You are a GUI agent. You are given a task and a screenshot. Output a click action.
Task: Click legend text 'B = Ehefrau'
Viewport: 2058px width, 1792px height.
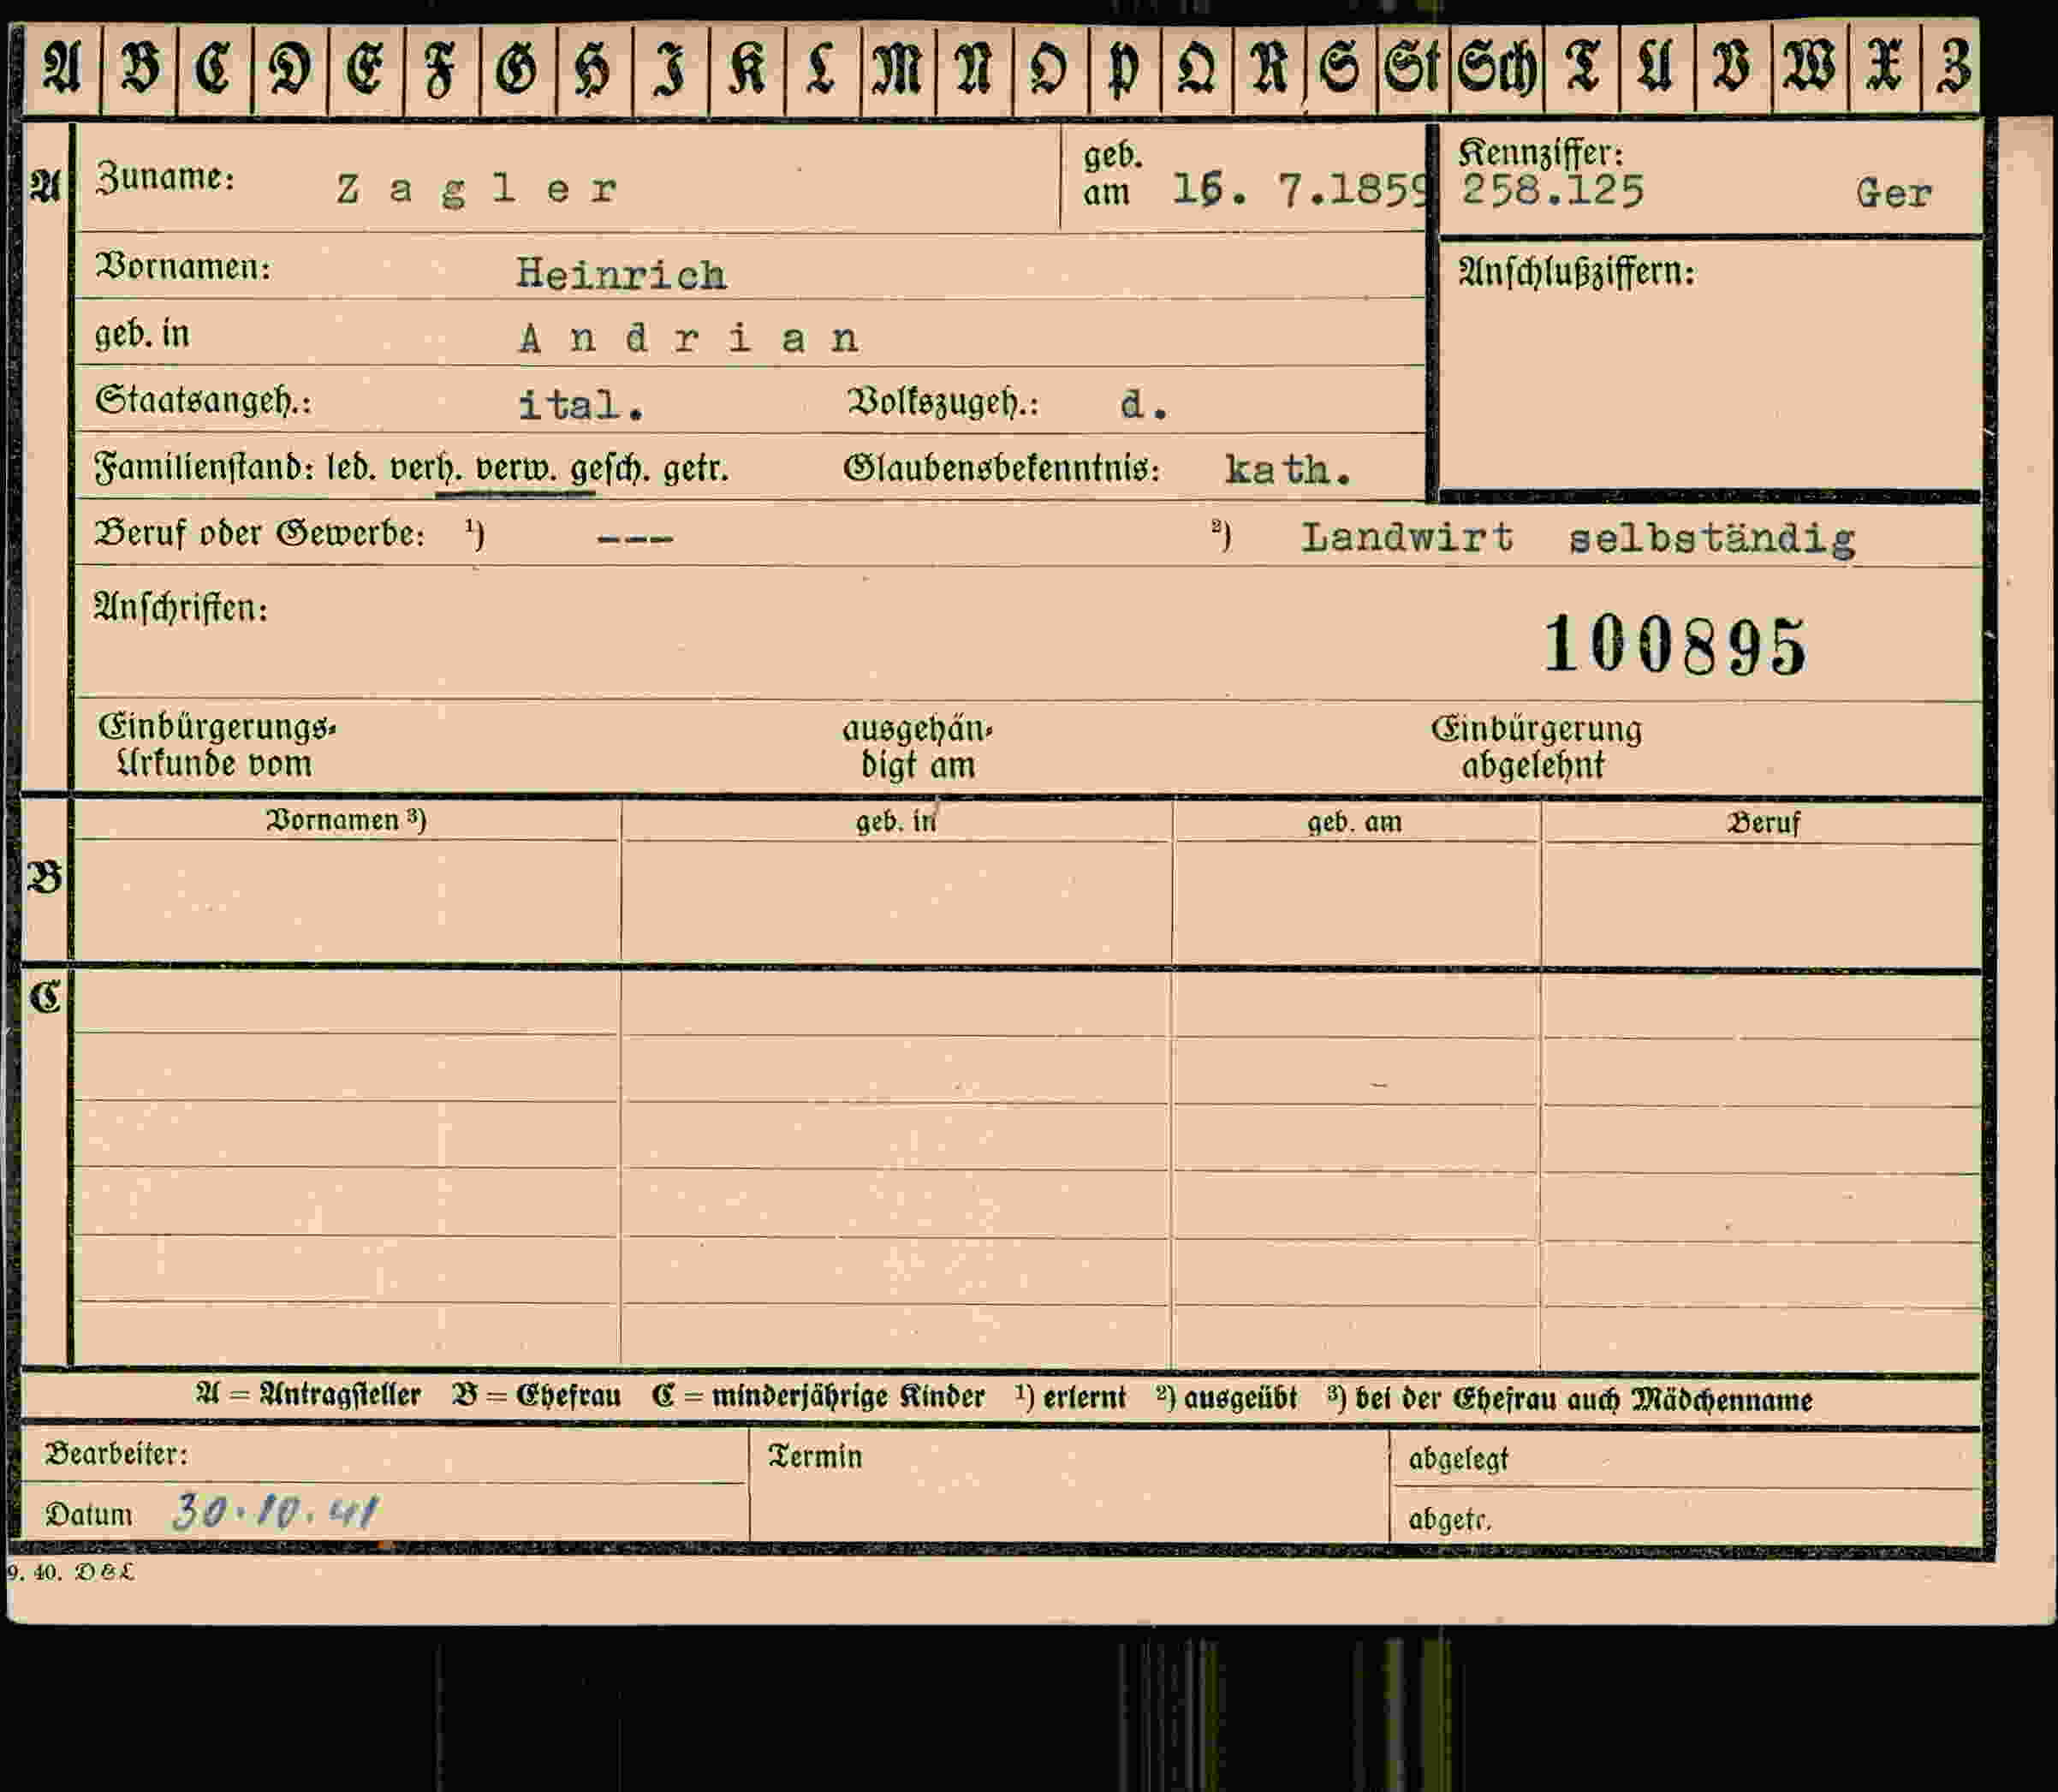(536, 1396)
